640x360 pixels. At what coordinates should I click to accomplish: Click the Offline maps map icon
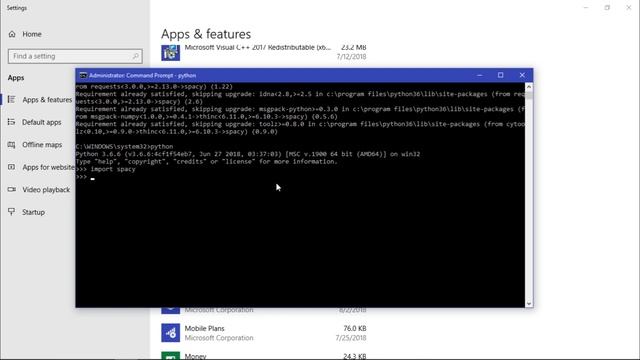point(11,144)
